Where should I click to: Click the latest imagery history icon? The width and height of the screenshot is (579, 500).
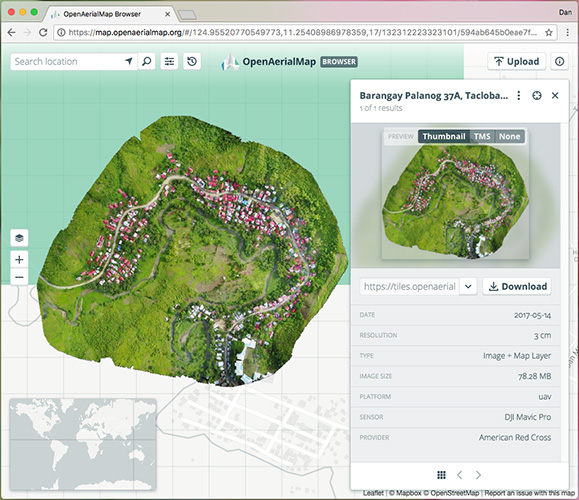coord(192,61)
